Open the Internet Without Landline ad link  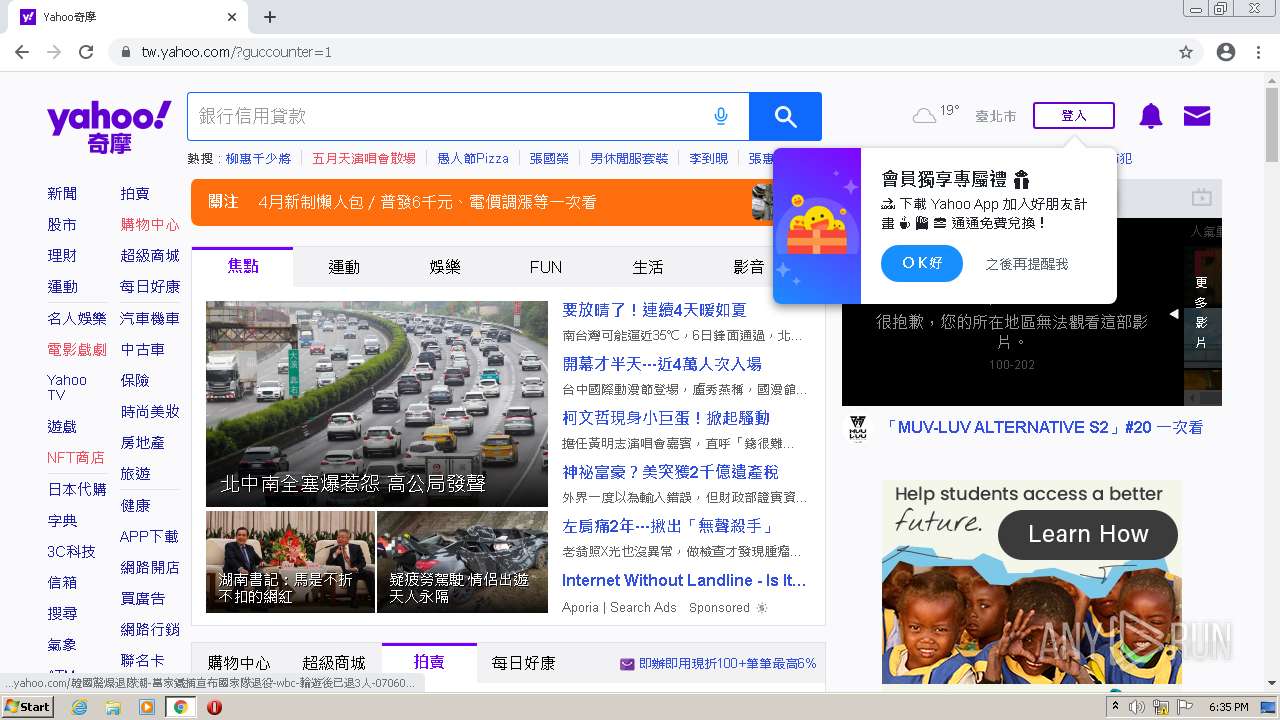pyautogui.click(x=684, y=580)
